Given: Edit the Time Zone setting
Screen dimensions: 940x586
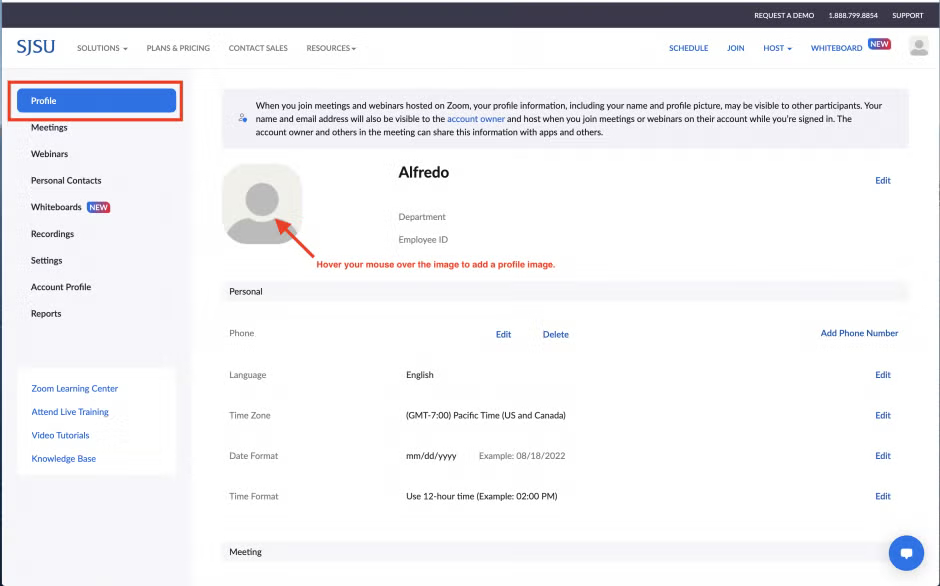Looking at the screenshot, I should [x=882, y=415].
